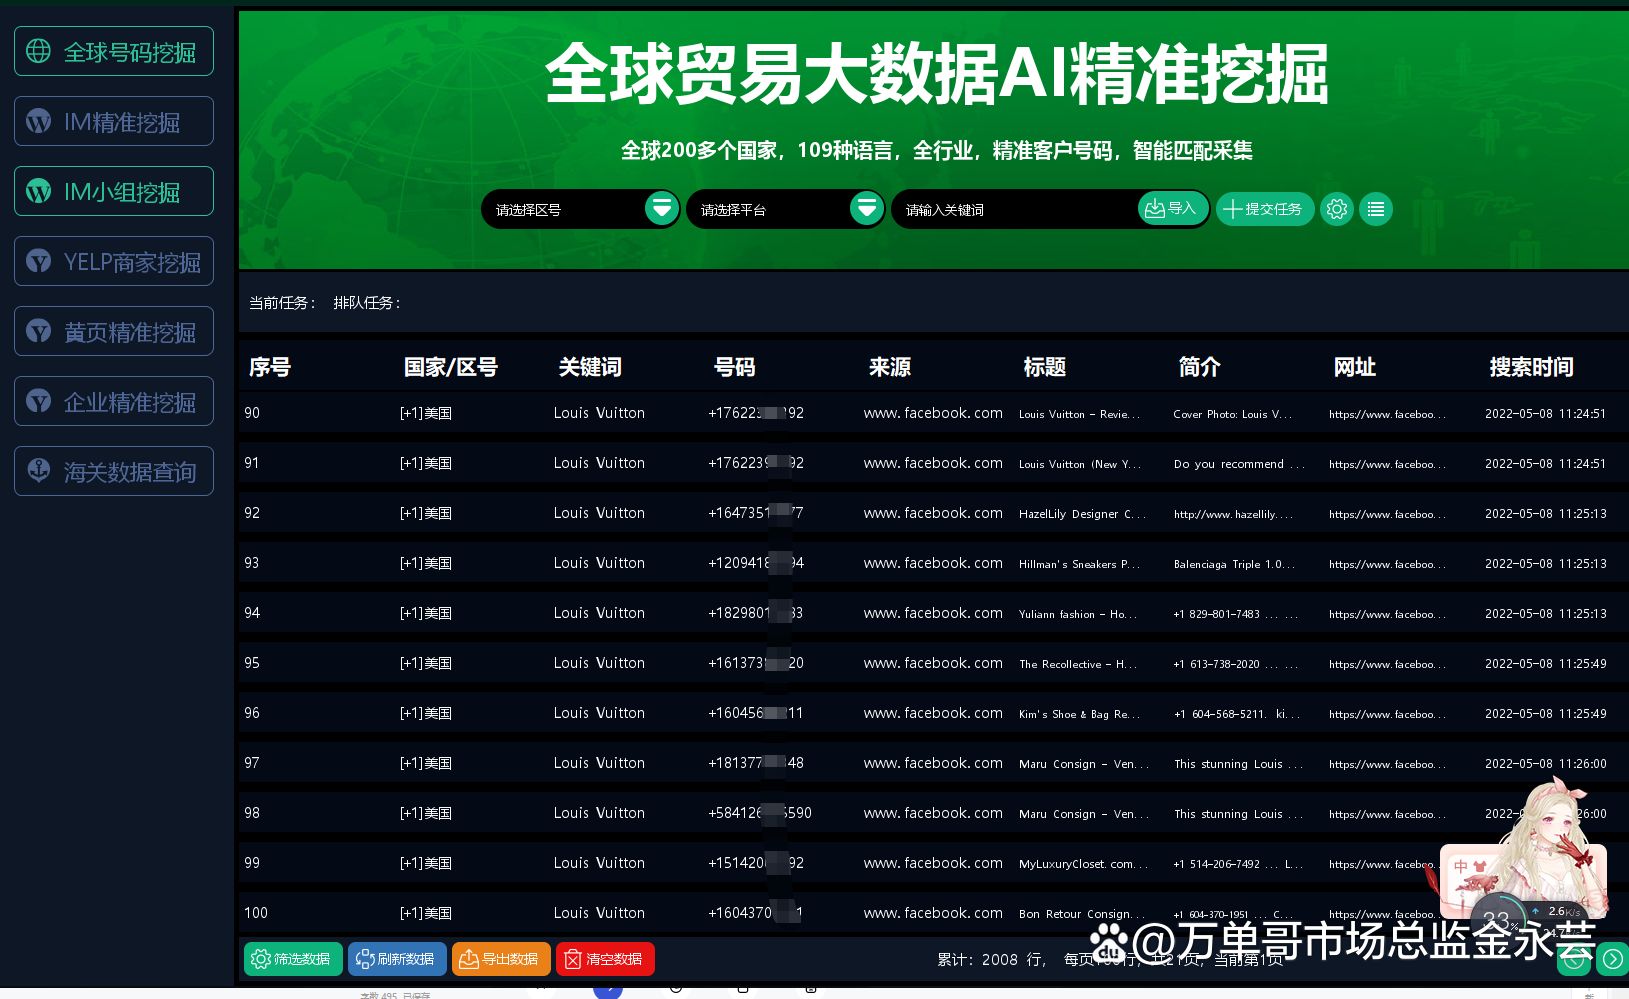Click the 刷新数据 refresh button
1629x999 pixels.
click(x=397, y=959)
